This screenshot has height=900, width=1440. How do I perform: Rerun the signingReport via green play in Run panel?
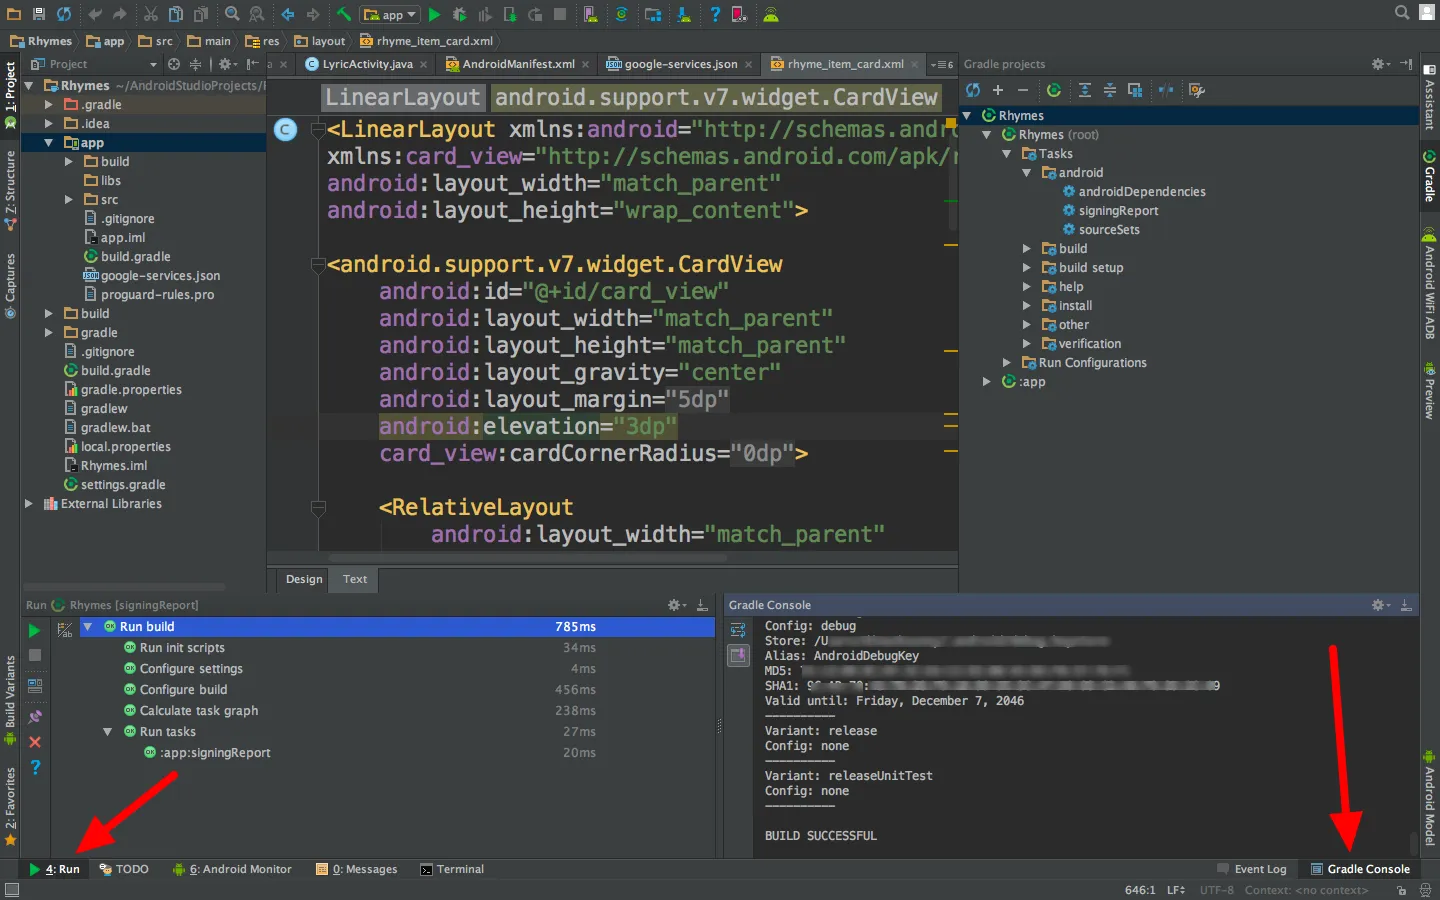pos(35,631)
